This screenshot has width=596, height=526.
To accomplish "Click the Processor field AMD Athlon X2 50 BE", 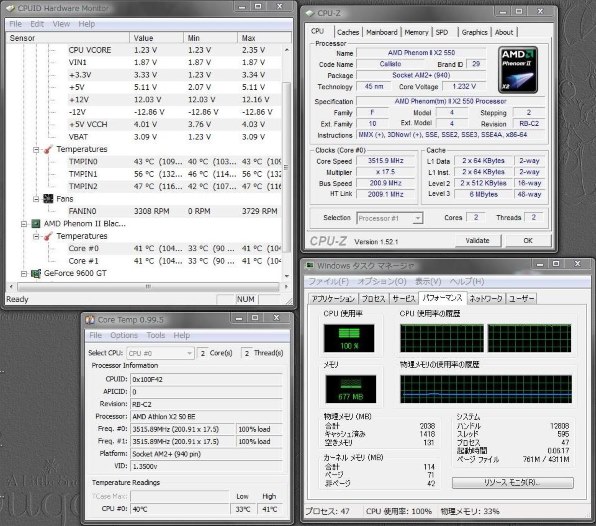I will [206, 417].
